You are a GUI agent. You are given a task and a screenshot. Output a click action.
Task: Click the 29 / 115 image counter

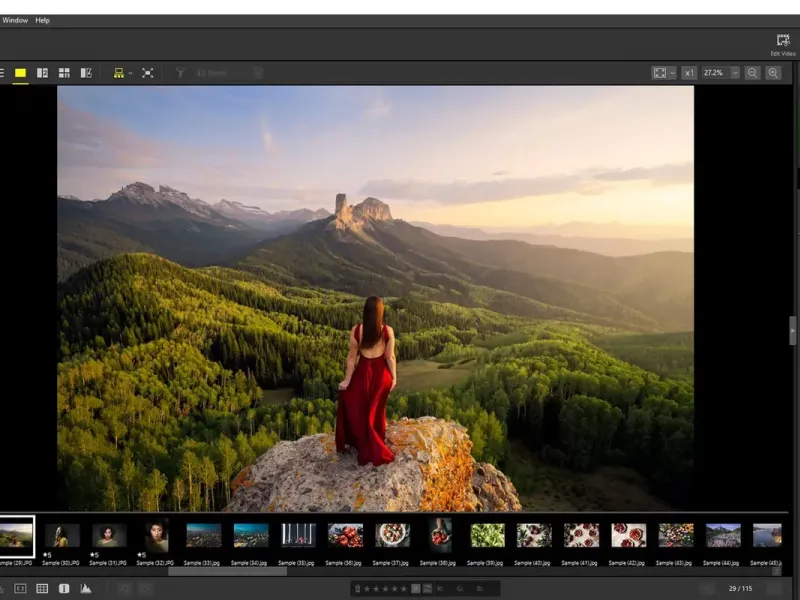(x=740, y=588)
